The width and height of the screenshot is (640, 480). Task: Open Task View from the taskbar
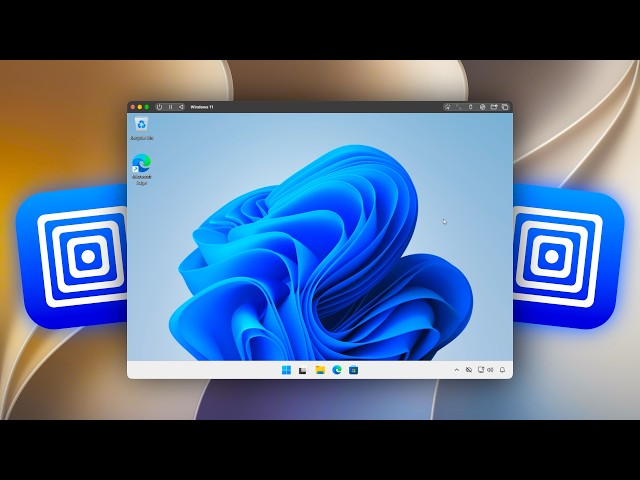point(302,370)
